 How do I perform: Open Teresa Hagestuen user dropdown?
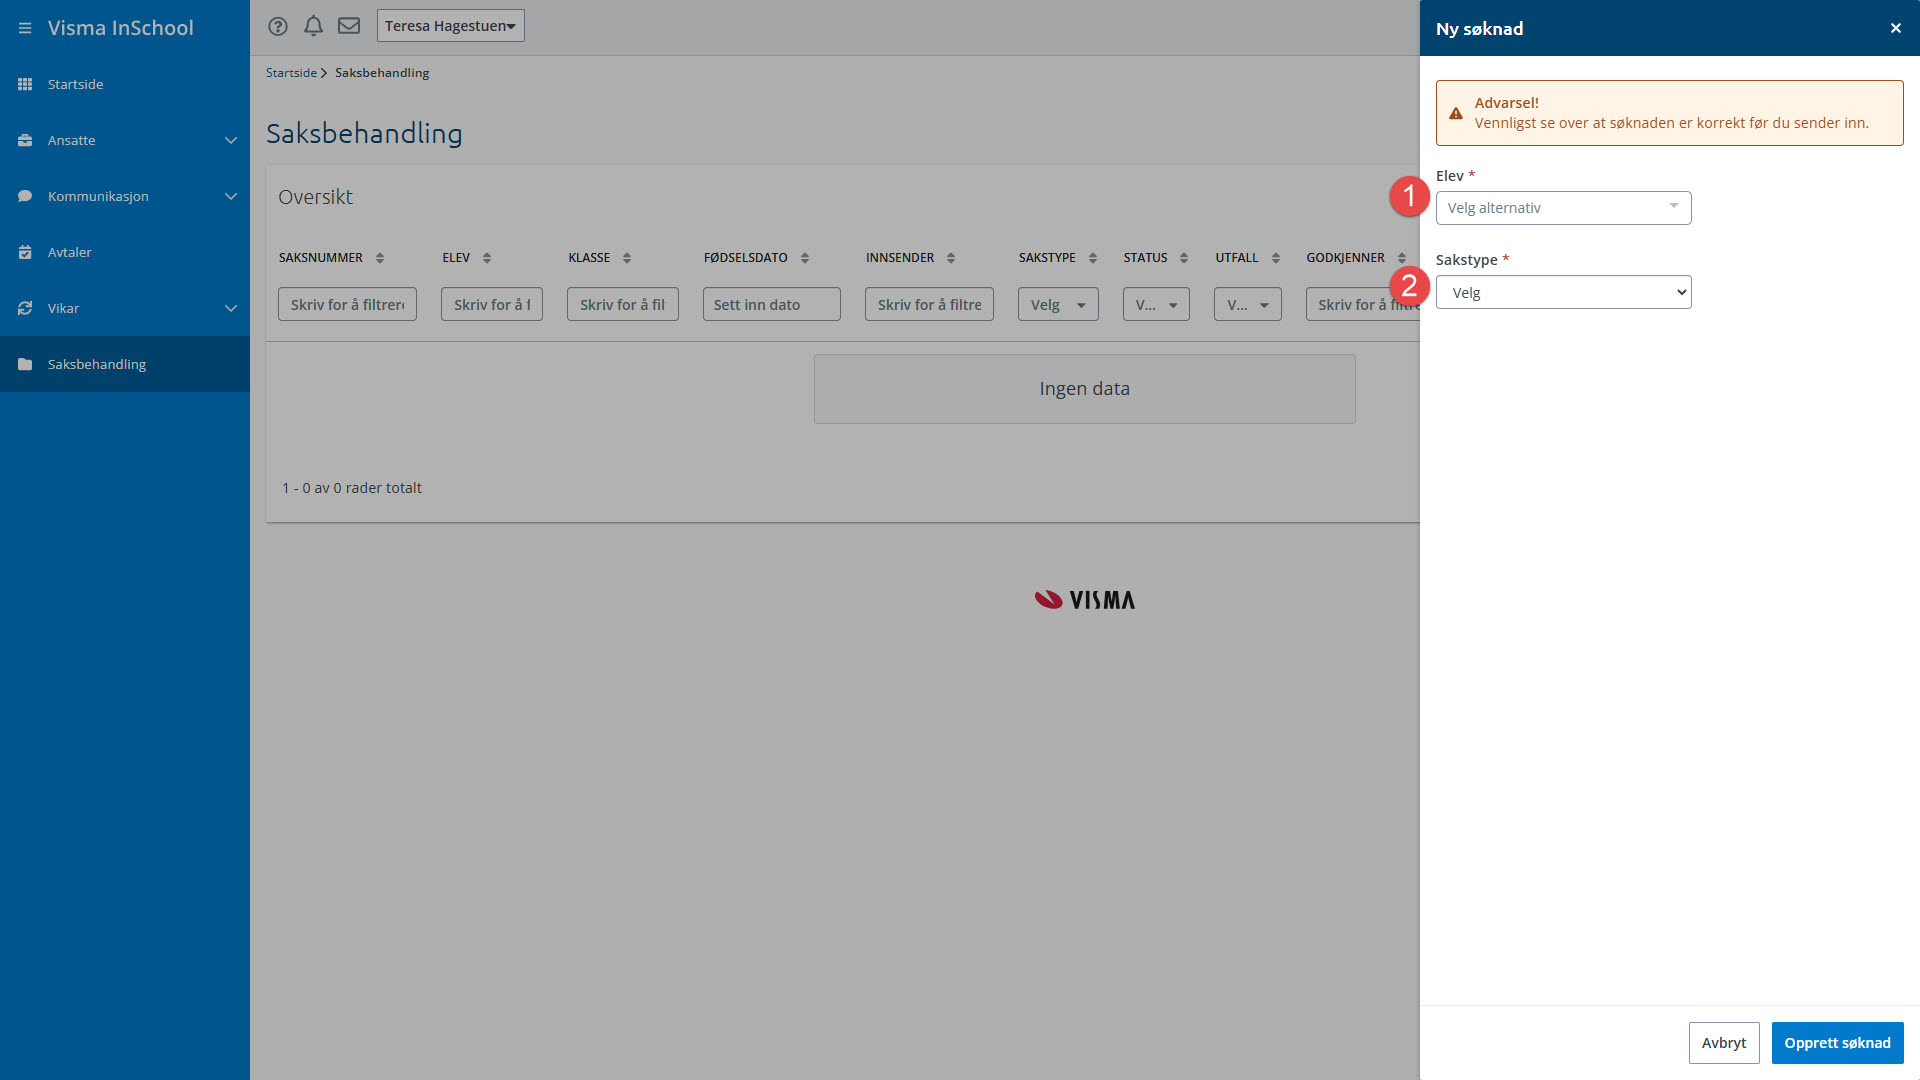pos(450,26)
